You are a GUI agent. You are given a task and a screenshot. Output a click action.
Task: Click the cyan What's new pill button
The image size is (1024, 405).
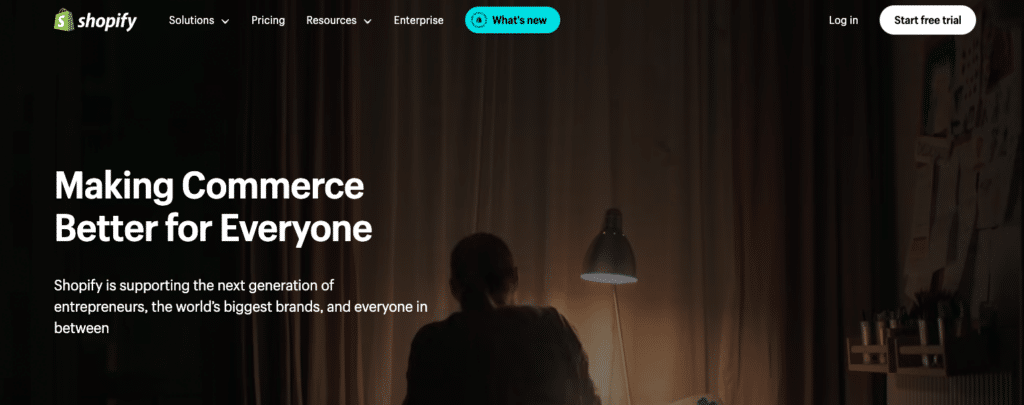pos(512,20)
